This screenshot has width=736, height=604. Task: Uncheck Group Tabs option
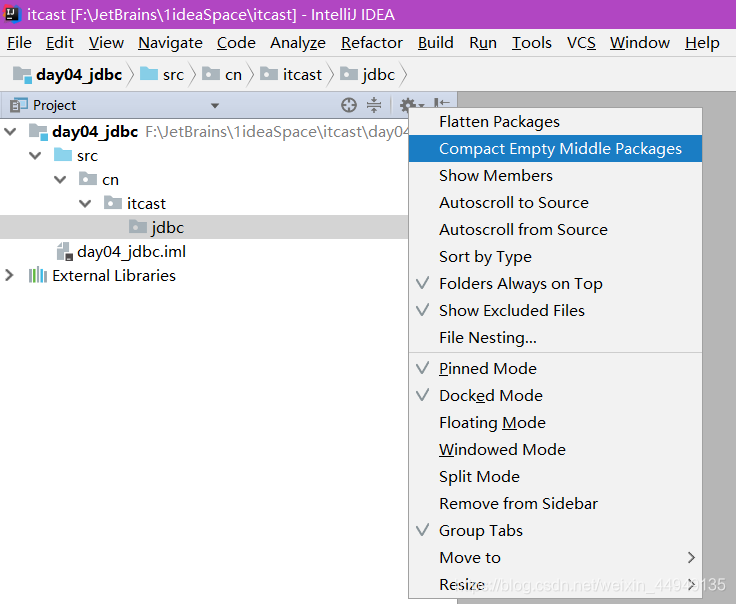[x=555, y=530]
